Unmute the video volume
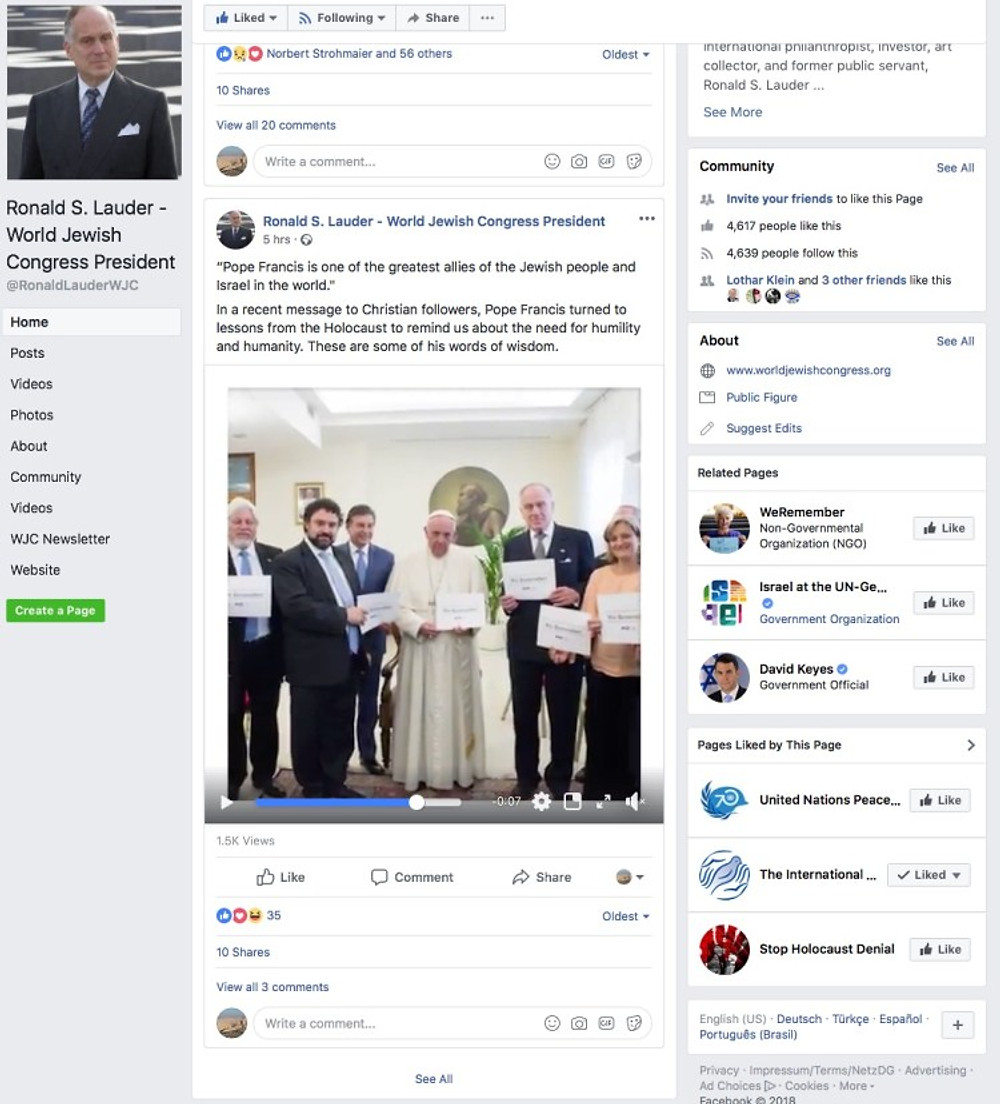This screenshot has height=1104, width=1000. point(635,801)
